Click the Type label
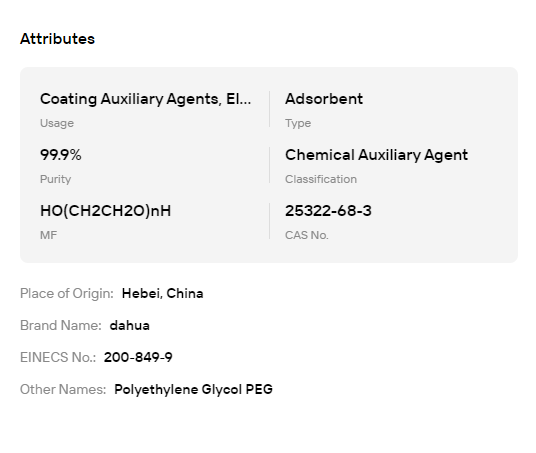Screen dimensions: 536x453 pos(298,123)
